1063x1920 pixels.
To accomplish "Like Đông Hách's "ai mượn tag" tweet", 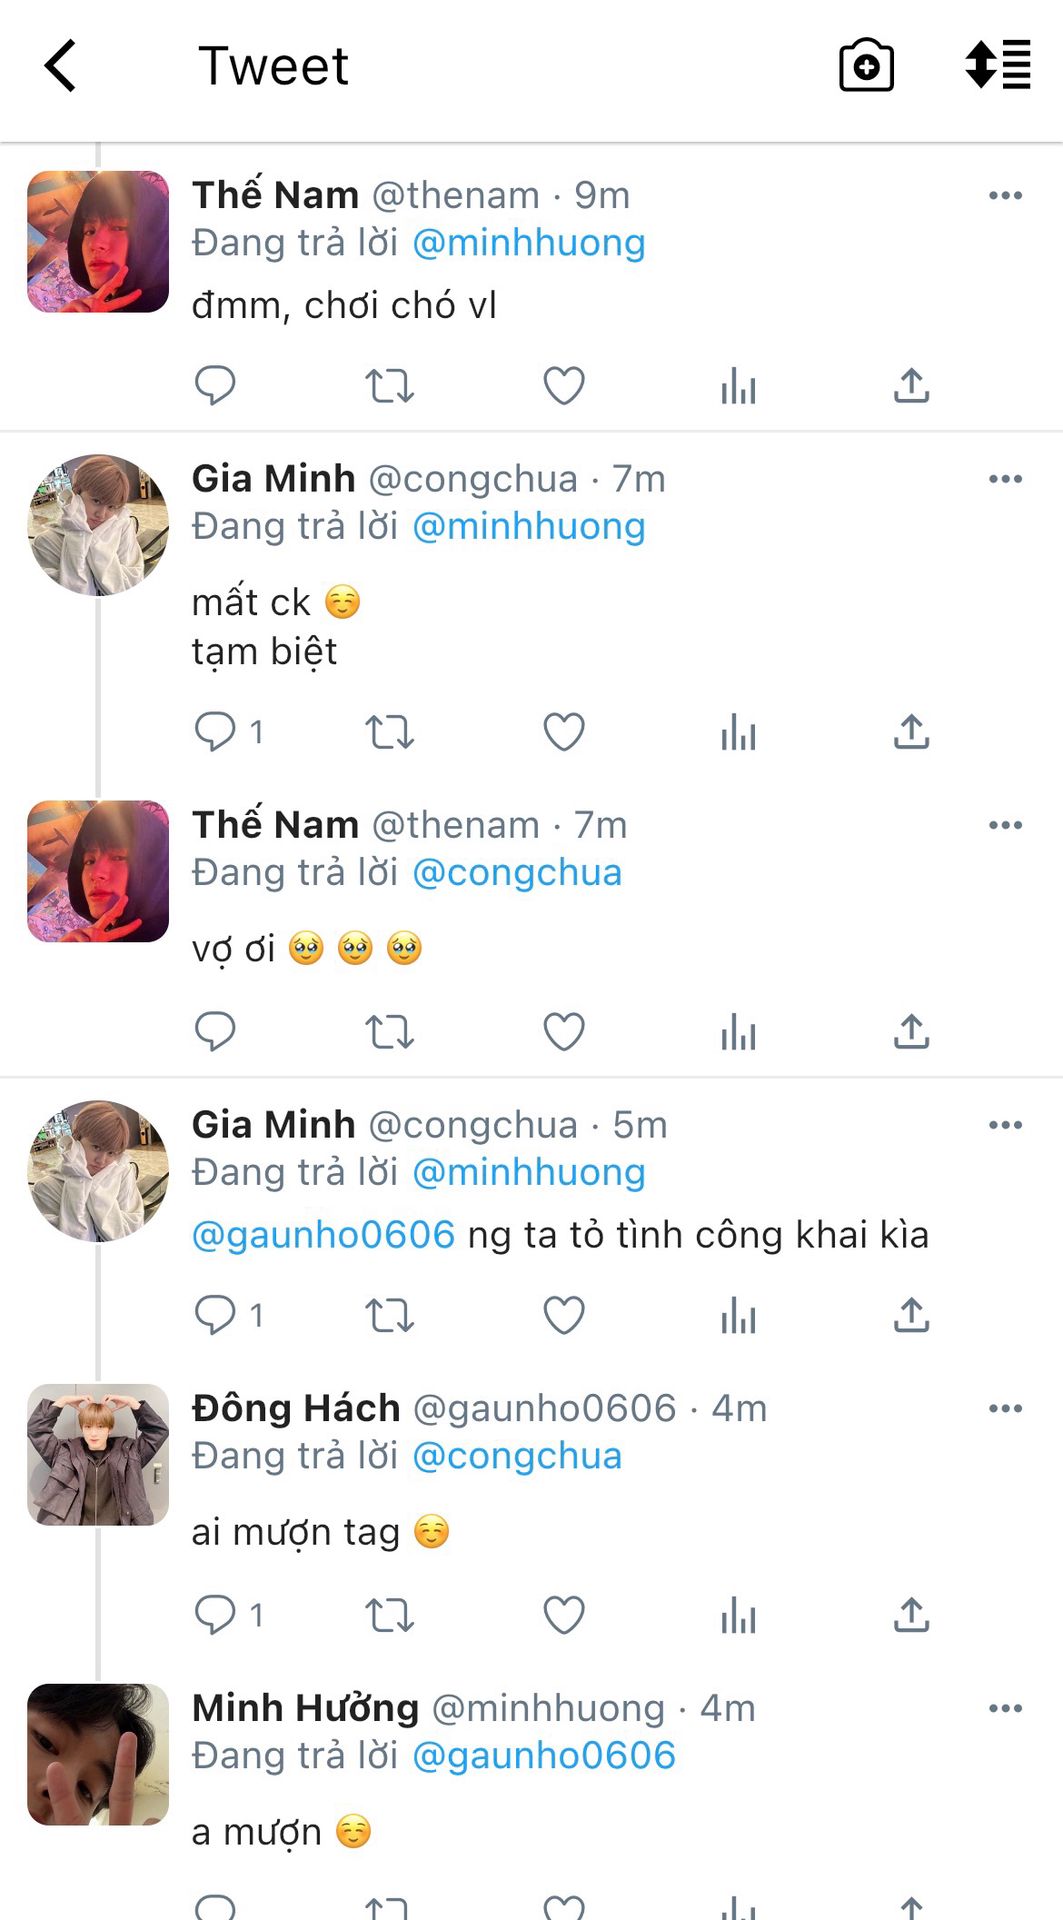I will pos(564,1615).
